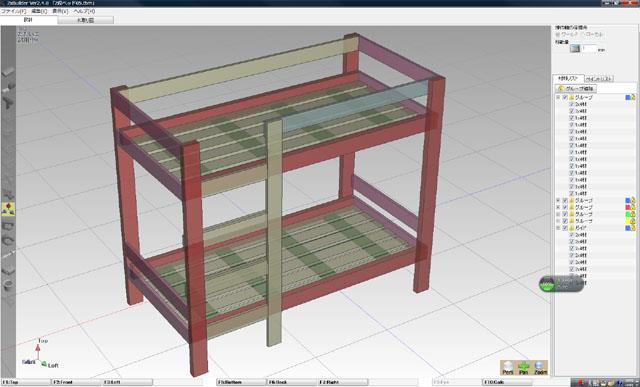The width and height of the screenshot is (640, 387).
Task: Select the 材料リスト tab
Action: [568, 78]
